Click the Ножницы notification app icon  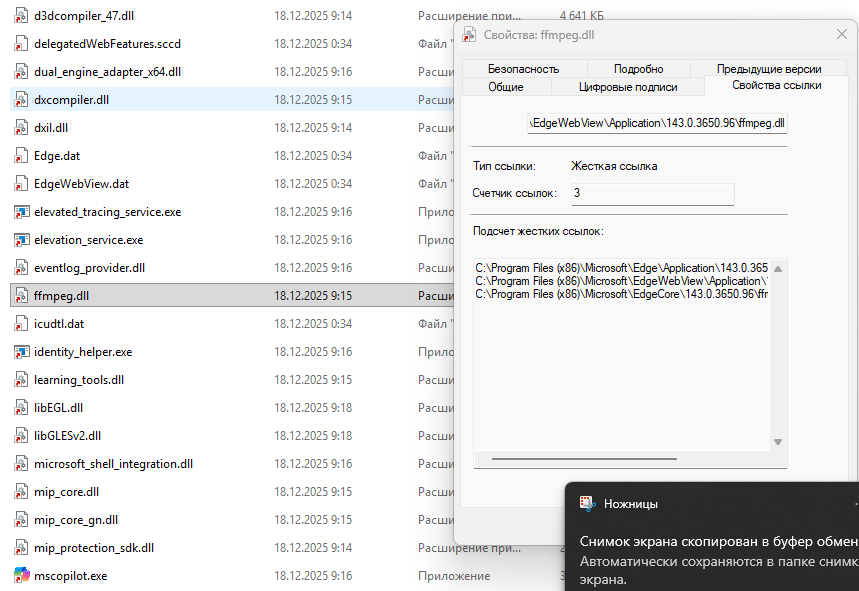(587, 504)
